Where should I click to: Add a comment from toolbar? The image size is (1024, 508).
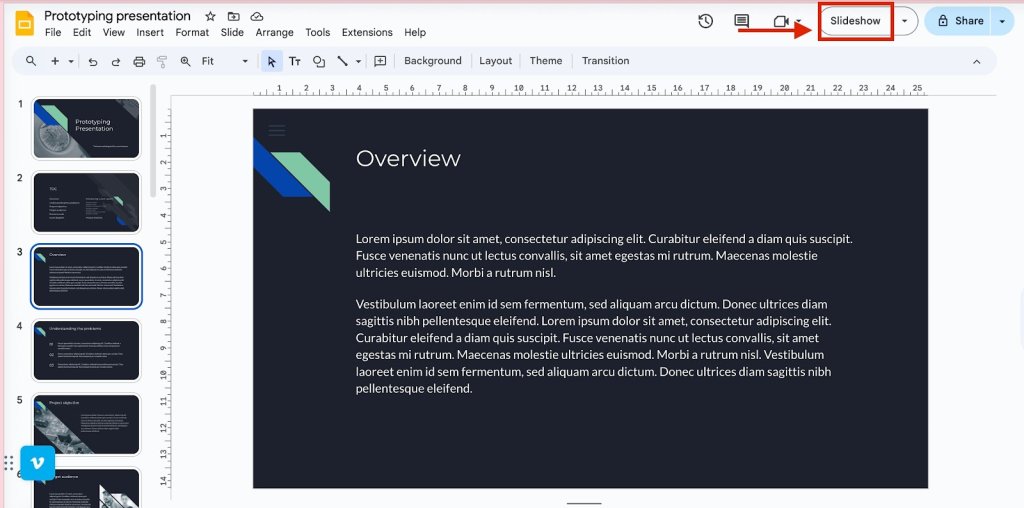tap(380, 61)
